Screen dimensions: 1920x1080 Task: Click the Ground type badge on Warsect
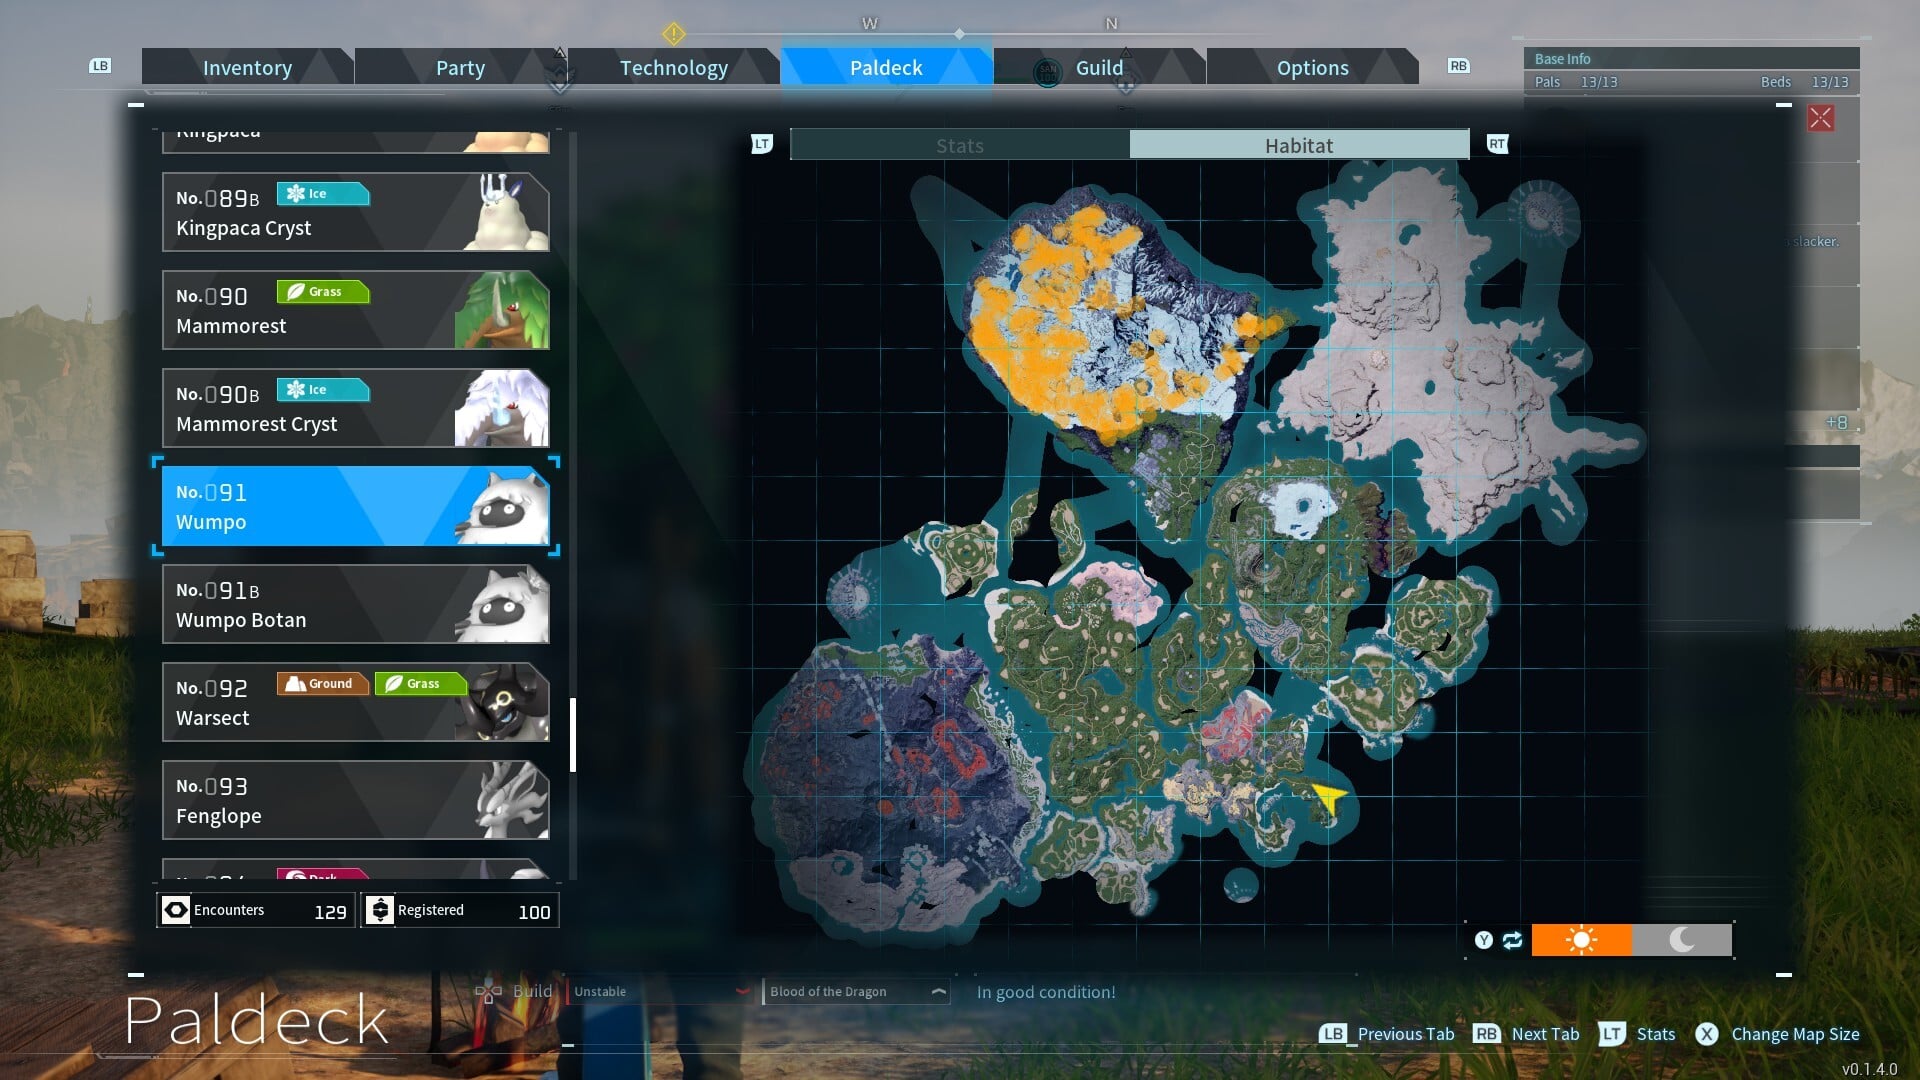click(x=322, y=684)
